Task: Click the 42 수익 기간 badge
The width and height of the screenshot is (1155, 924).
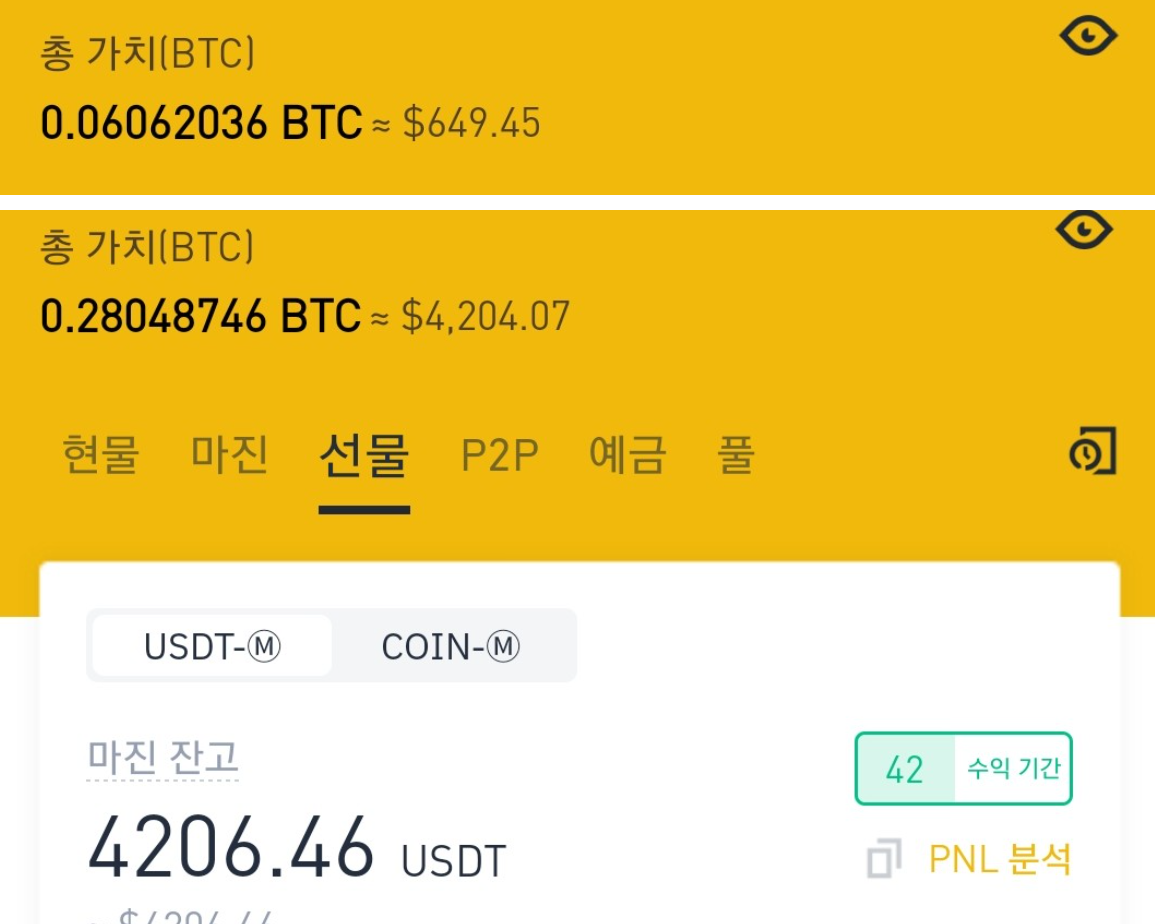Action: coord(963,768)
